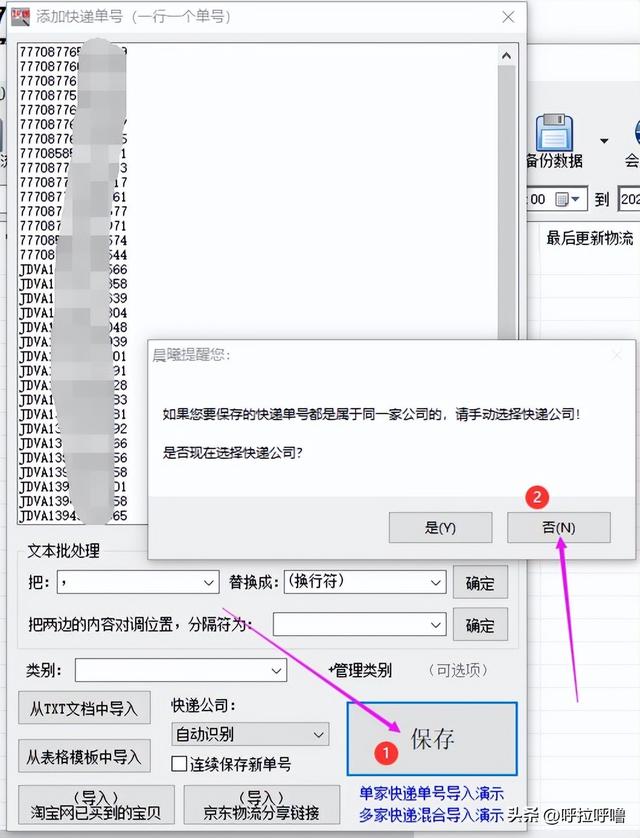Click the end date field after 到

pos(629,199)
